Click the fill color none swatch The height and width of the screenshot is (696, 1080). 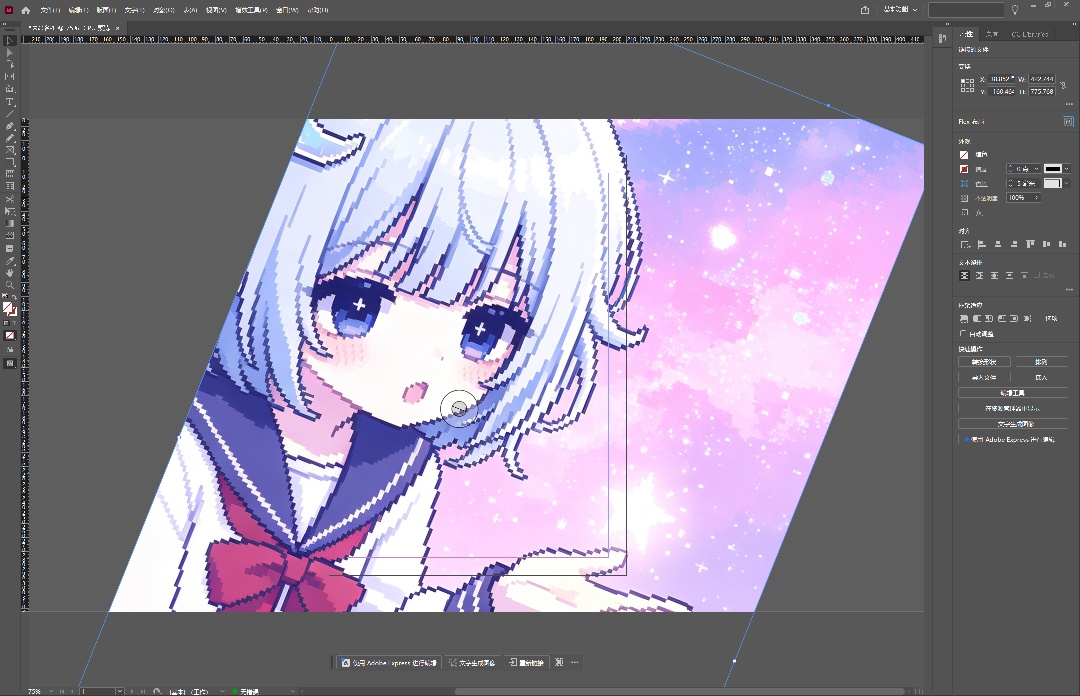(964, 155)
